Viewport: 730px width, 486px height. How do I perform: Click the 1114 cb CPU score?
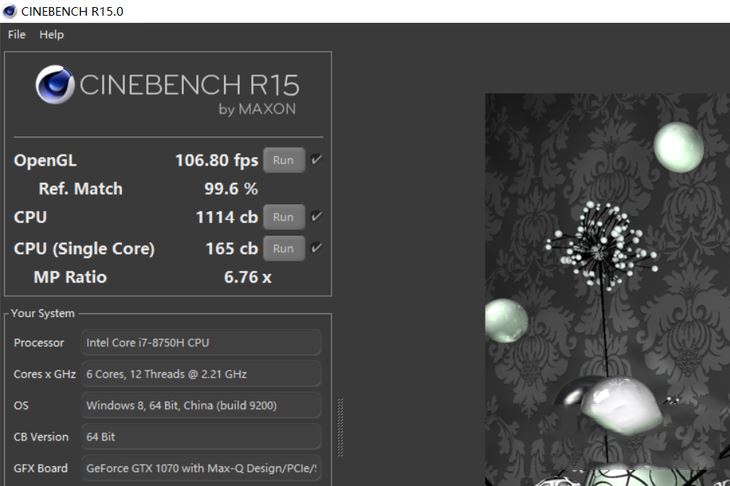pyautogui.click(x=227, y=217)
